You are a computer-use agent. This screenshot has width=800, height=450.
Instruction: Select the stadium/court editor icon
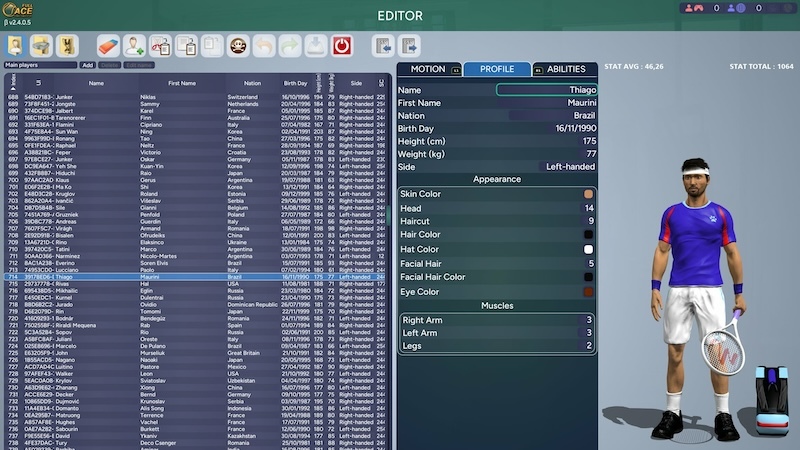click(41, 45)
